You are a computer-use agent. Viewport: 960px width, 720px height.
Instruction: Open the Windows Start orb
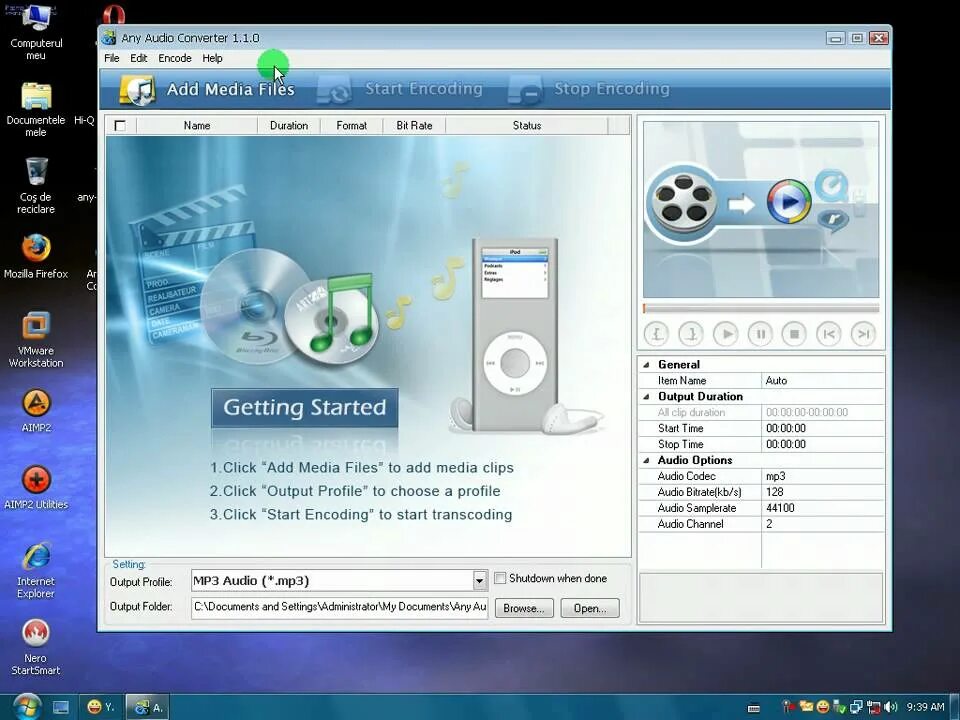(x=27, y=707)
